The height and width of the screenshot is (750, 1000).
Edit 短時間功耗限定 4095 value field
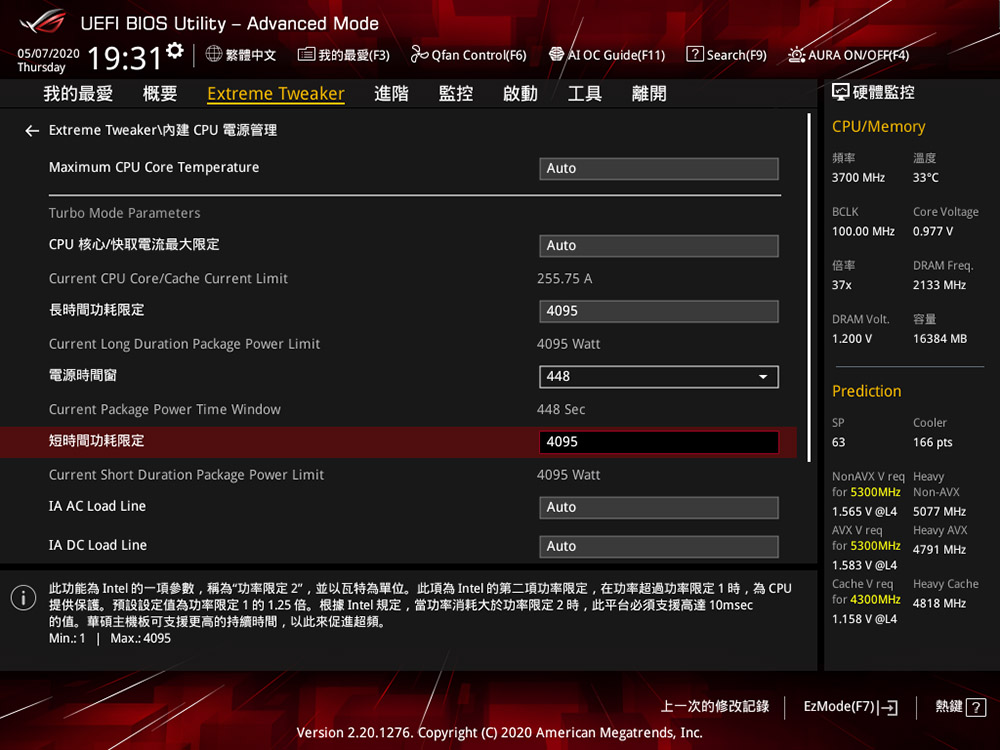(659, 442)
